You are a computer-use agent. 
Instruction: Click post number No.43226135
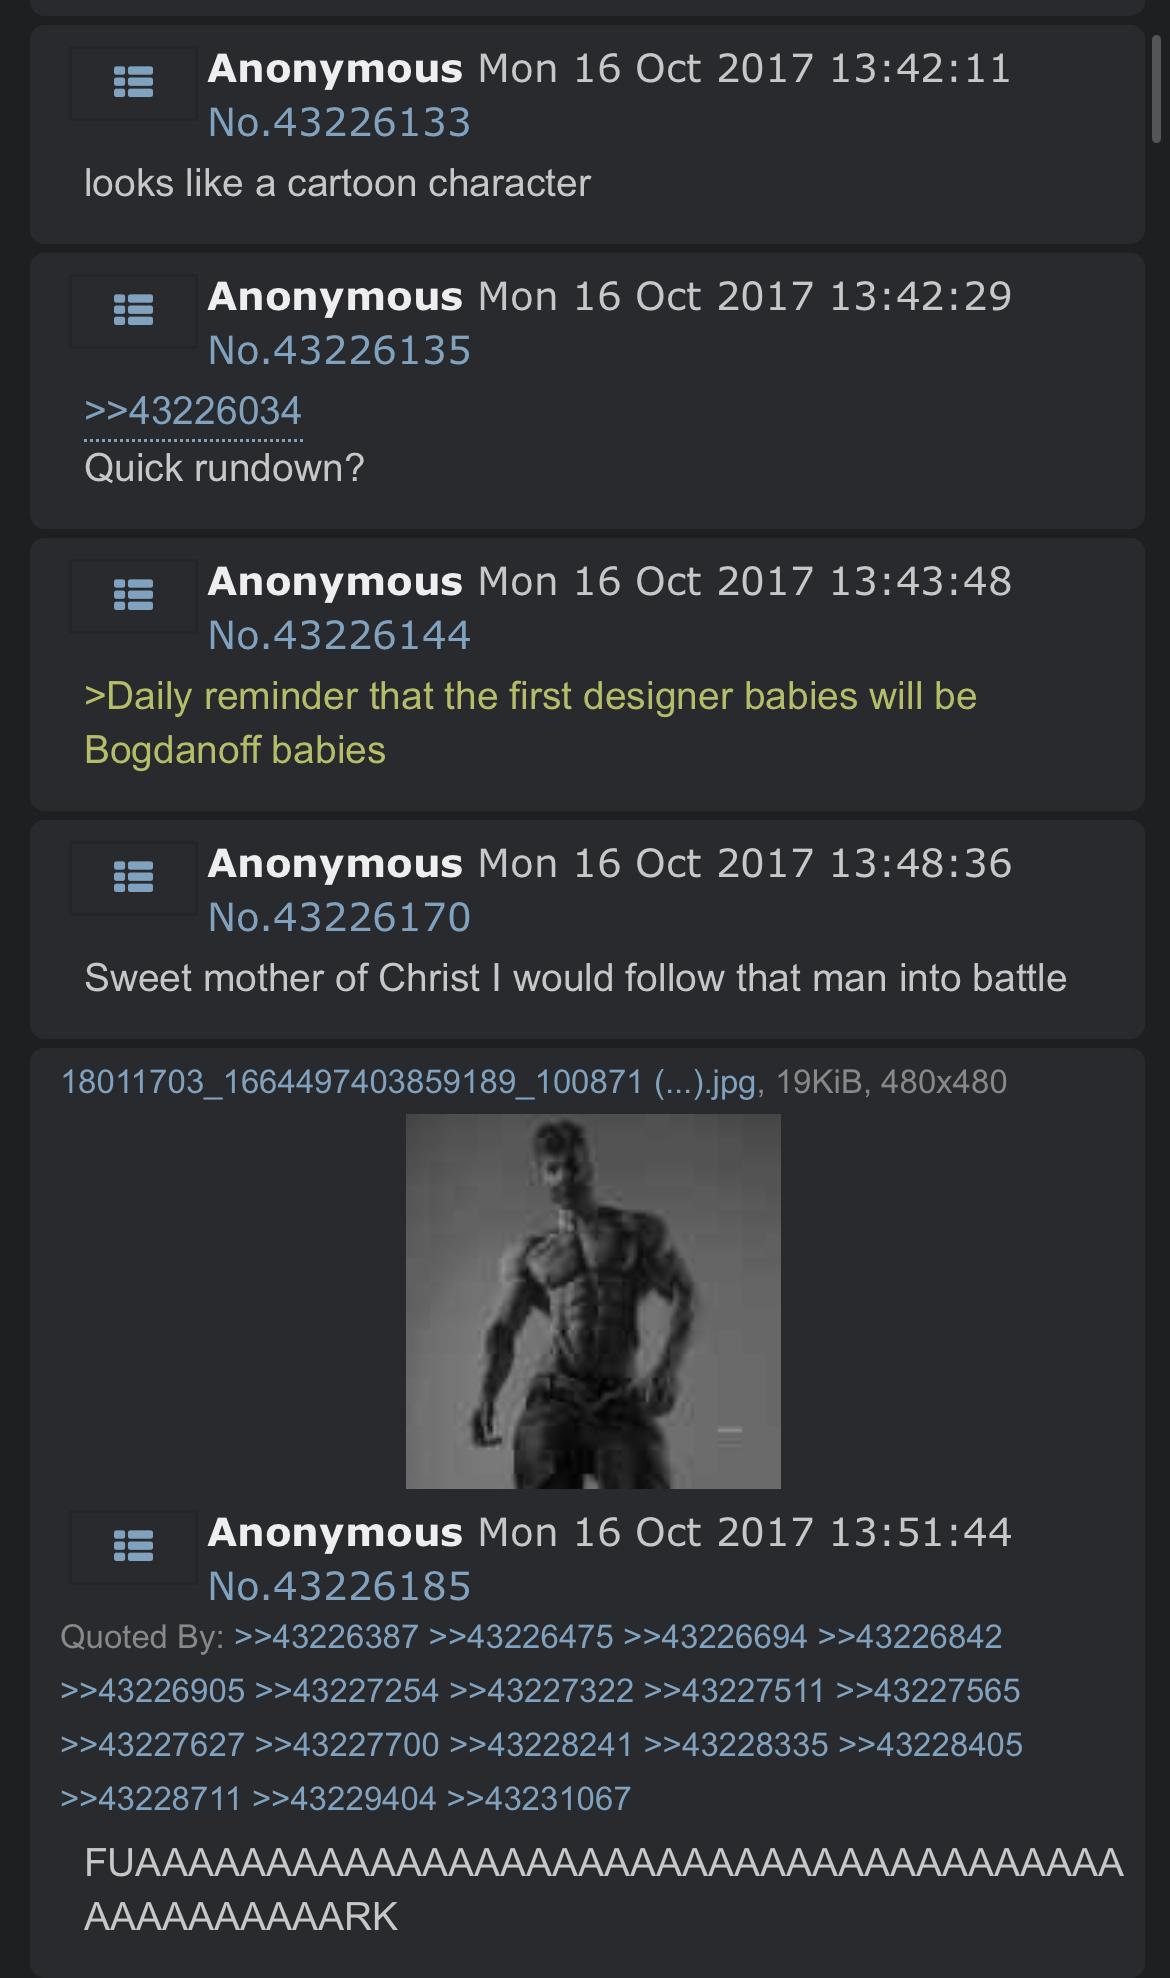click(x=339, y=350)
